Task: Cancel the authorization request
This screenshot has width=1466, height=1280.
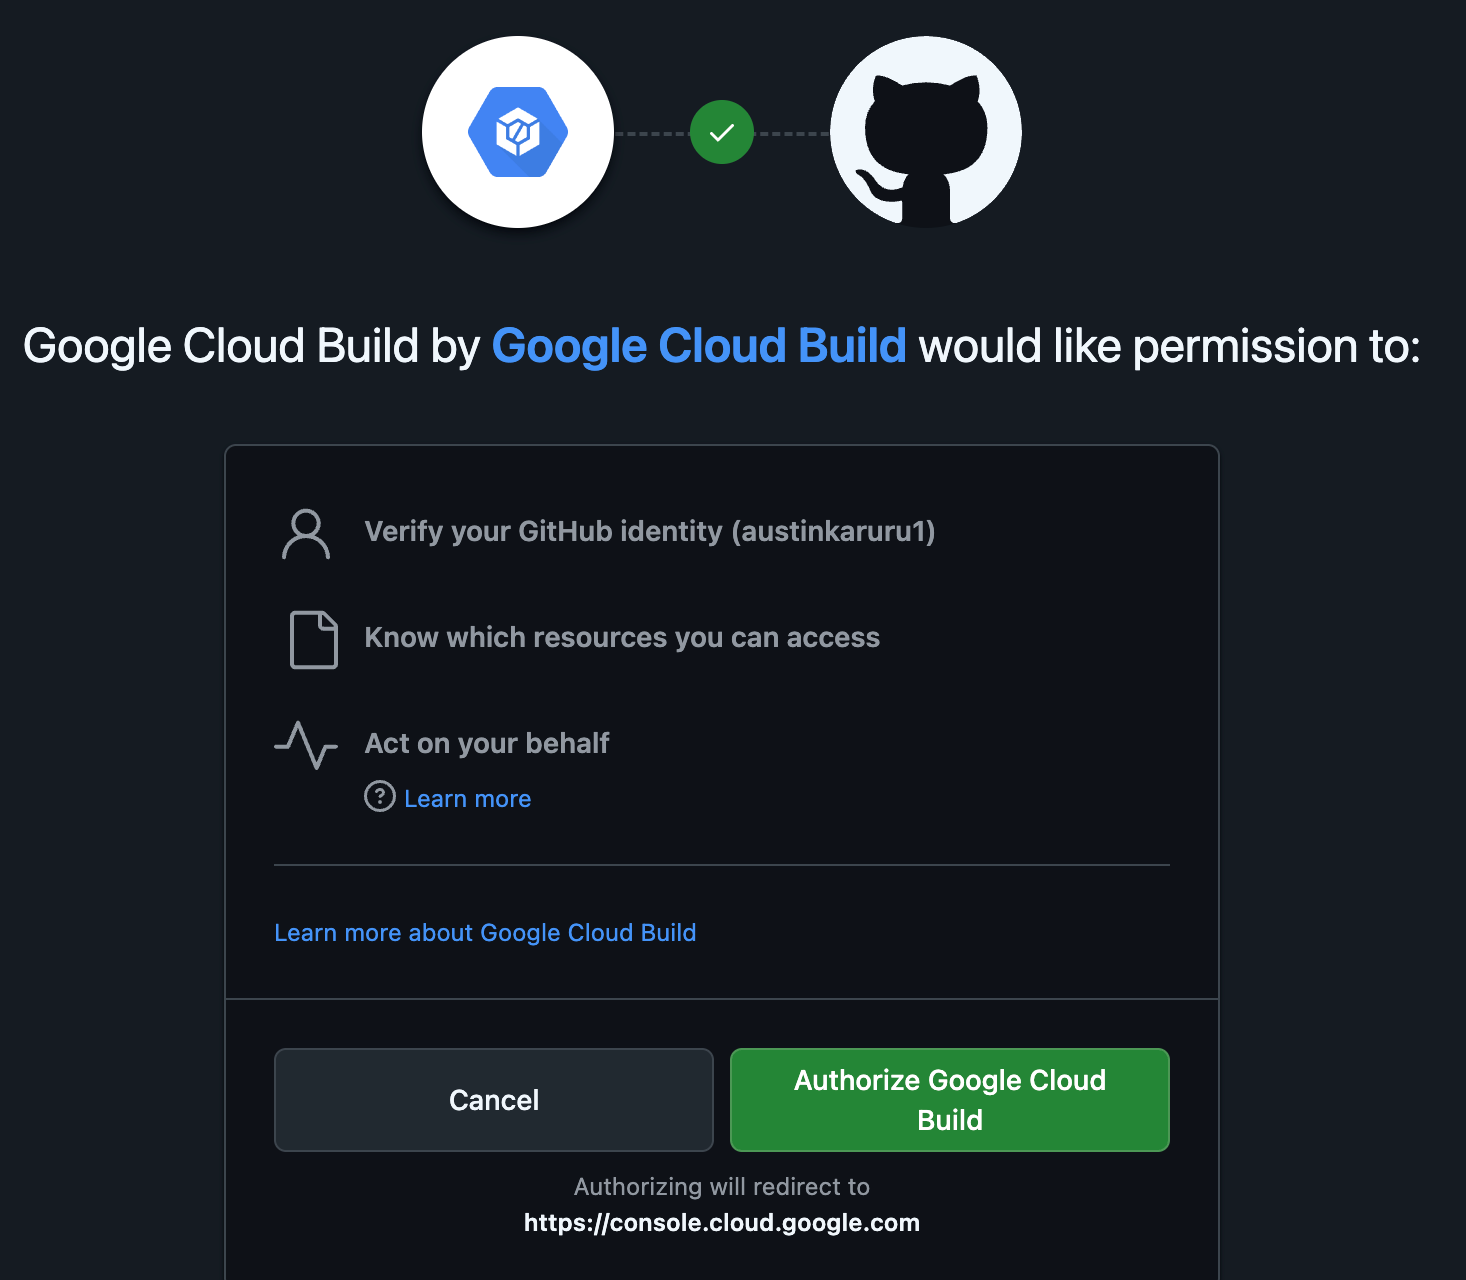Action: pyautogui.click(x=493, y=1100)
